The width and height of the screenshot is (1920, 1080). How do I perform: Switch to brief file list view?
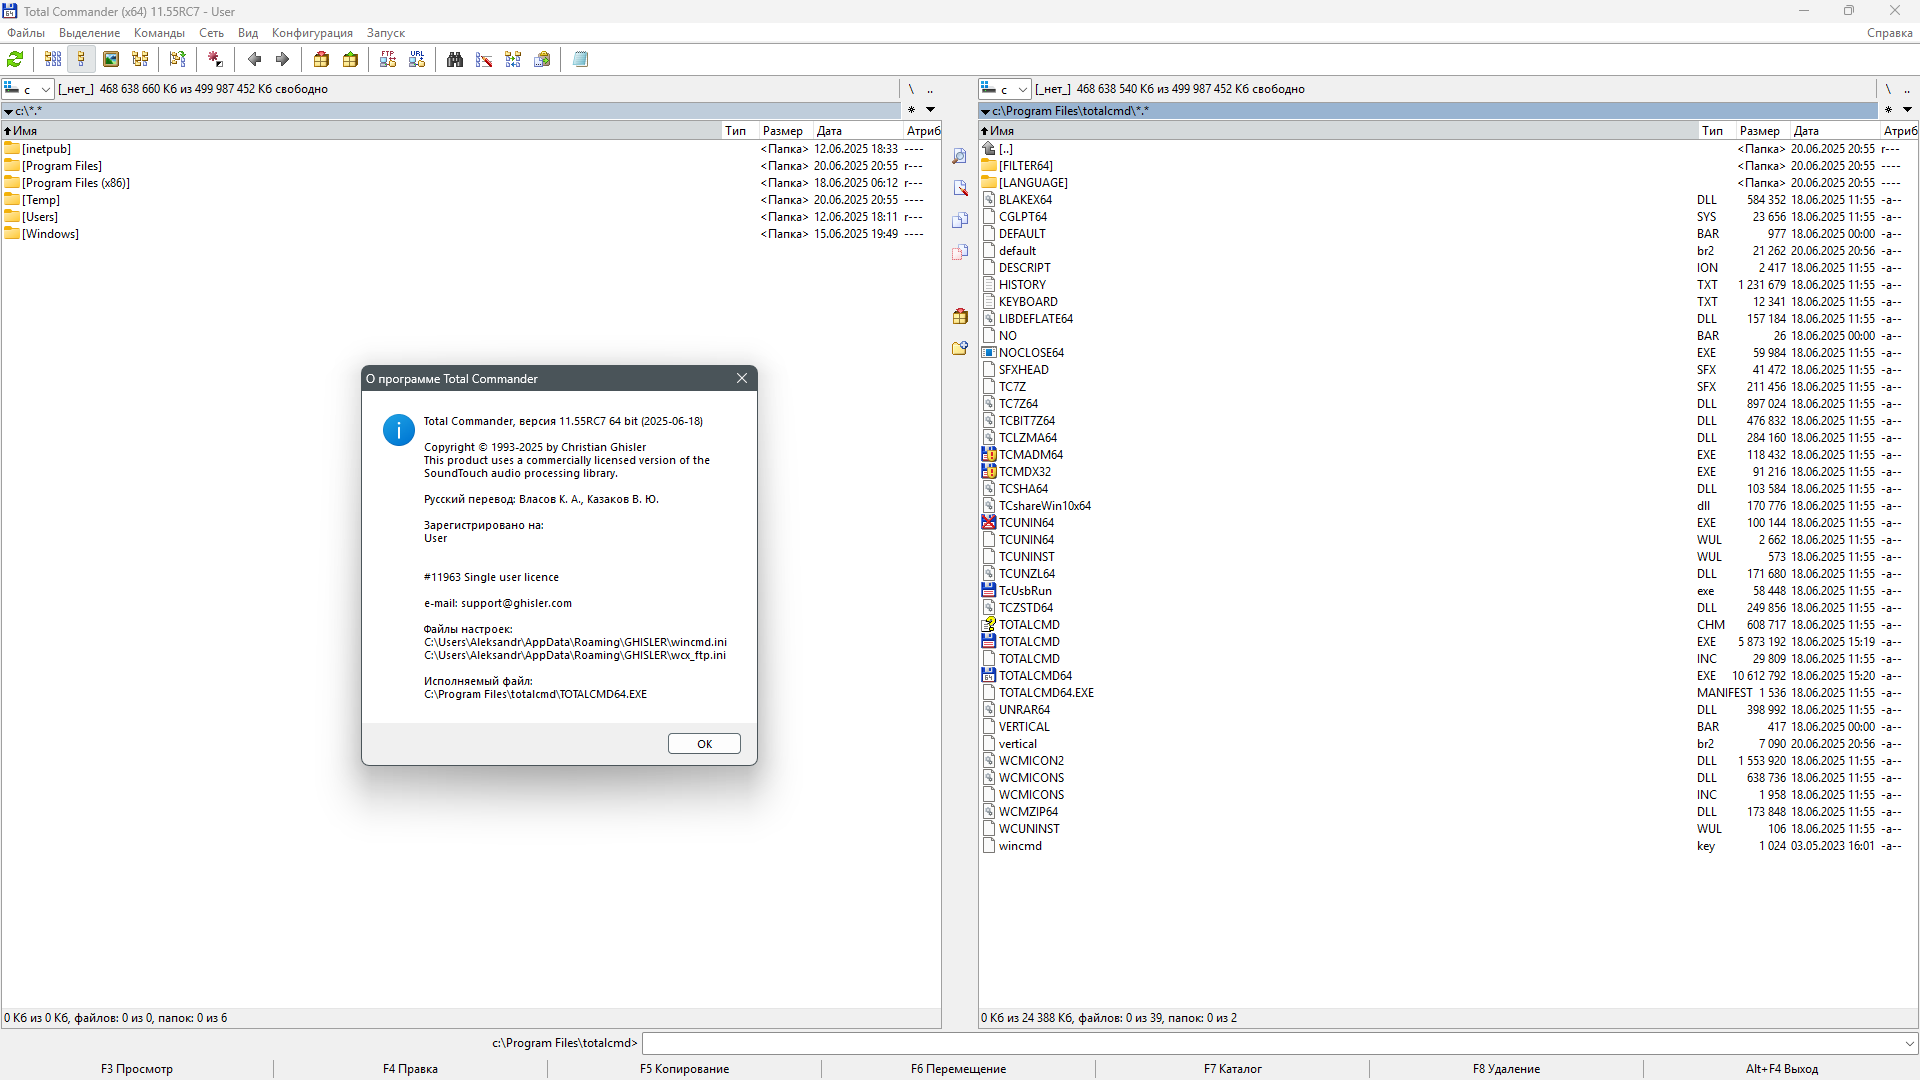53,60
